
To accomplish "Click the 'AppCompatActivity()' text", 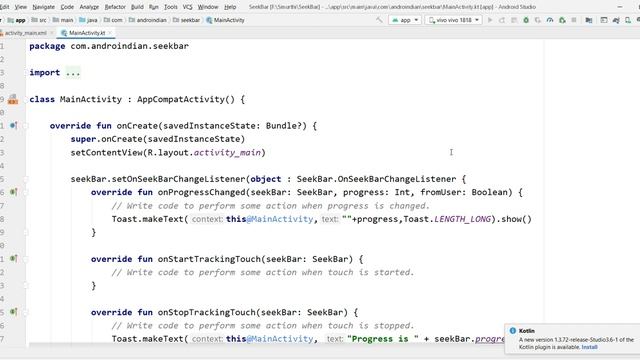I will pyautogui.click(x=186, y=100).
